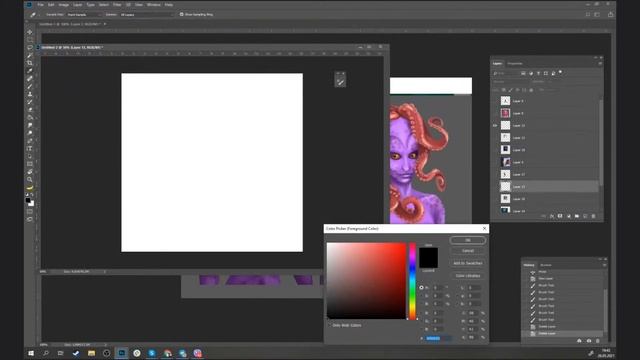Viewport: 640px width, 360px height.
Task: Hide the layer showing an eye icon
Action: [x=495, y=126]
